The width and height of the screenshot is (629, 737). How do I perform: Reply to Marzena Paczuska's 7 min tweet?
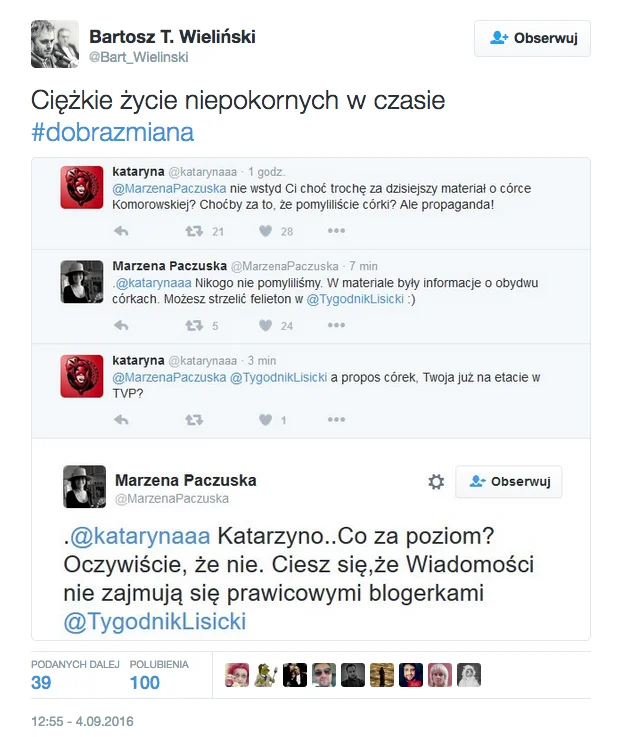[121, 325]
